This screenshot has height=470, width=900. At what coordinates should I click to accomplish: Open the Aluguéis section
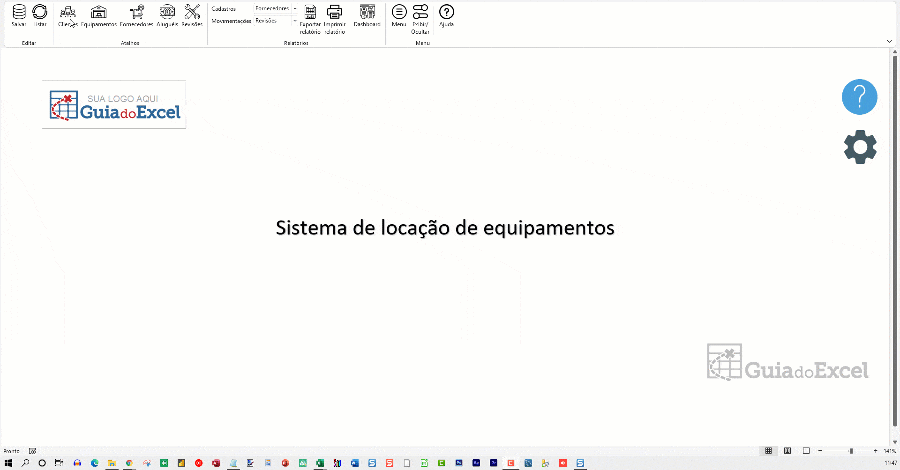[168, 15]
